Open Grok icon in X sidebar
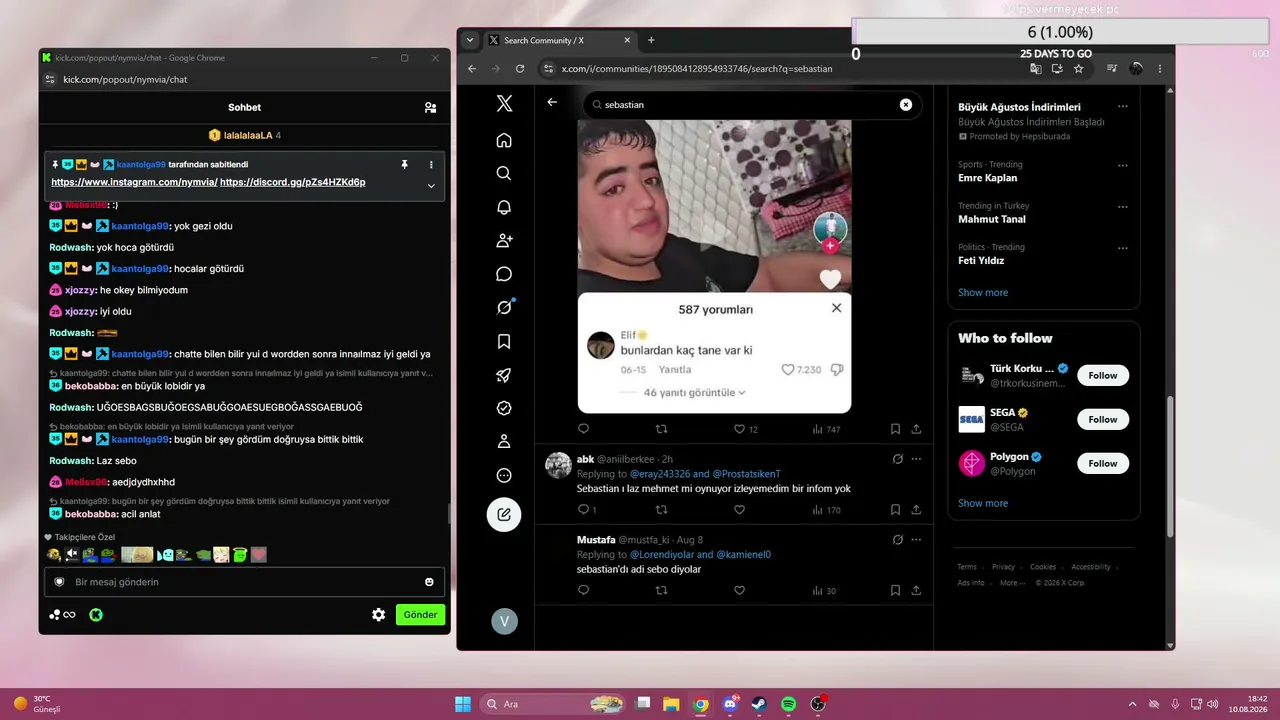Viewport: 1280px width, 720px height. click(x=504, y=307)
